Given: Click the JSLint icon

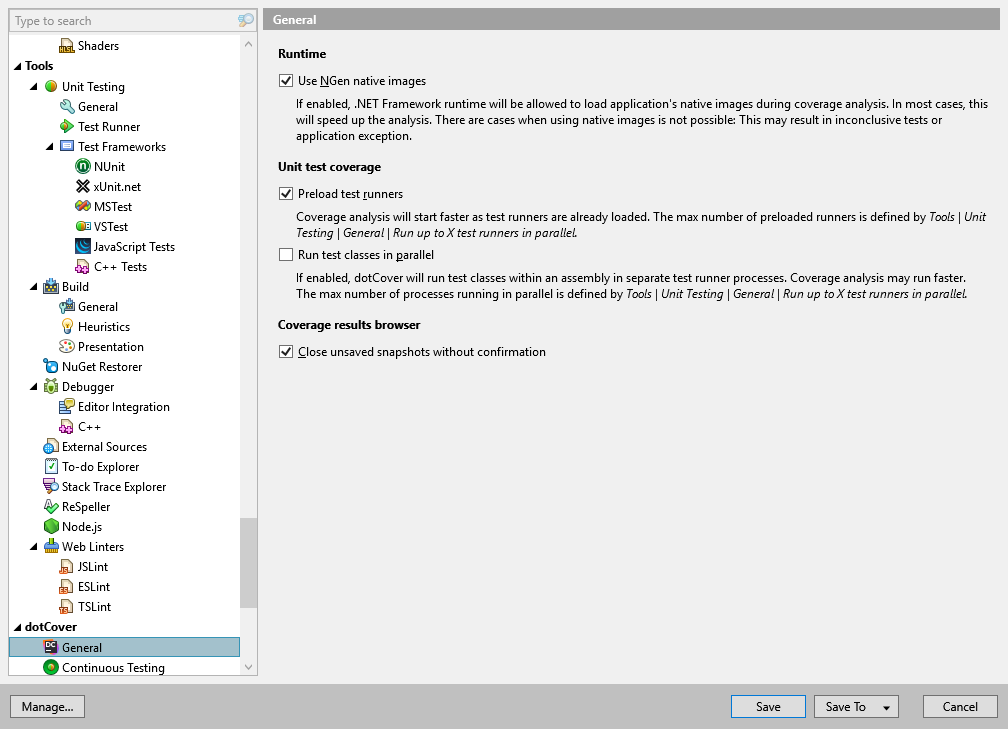Looking at the screenshot, I should [67, 566].
